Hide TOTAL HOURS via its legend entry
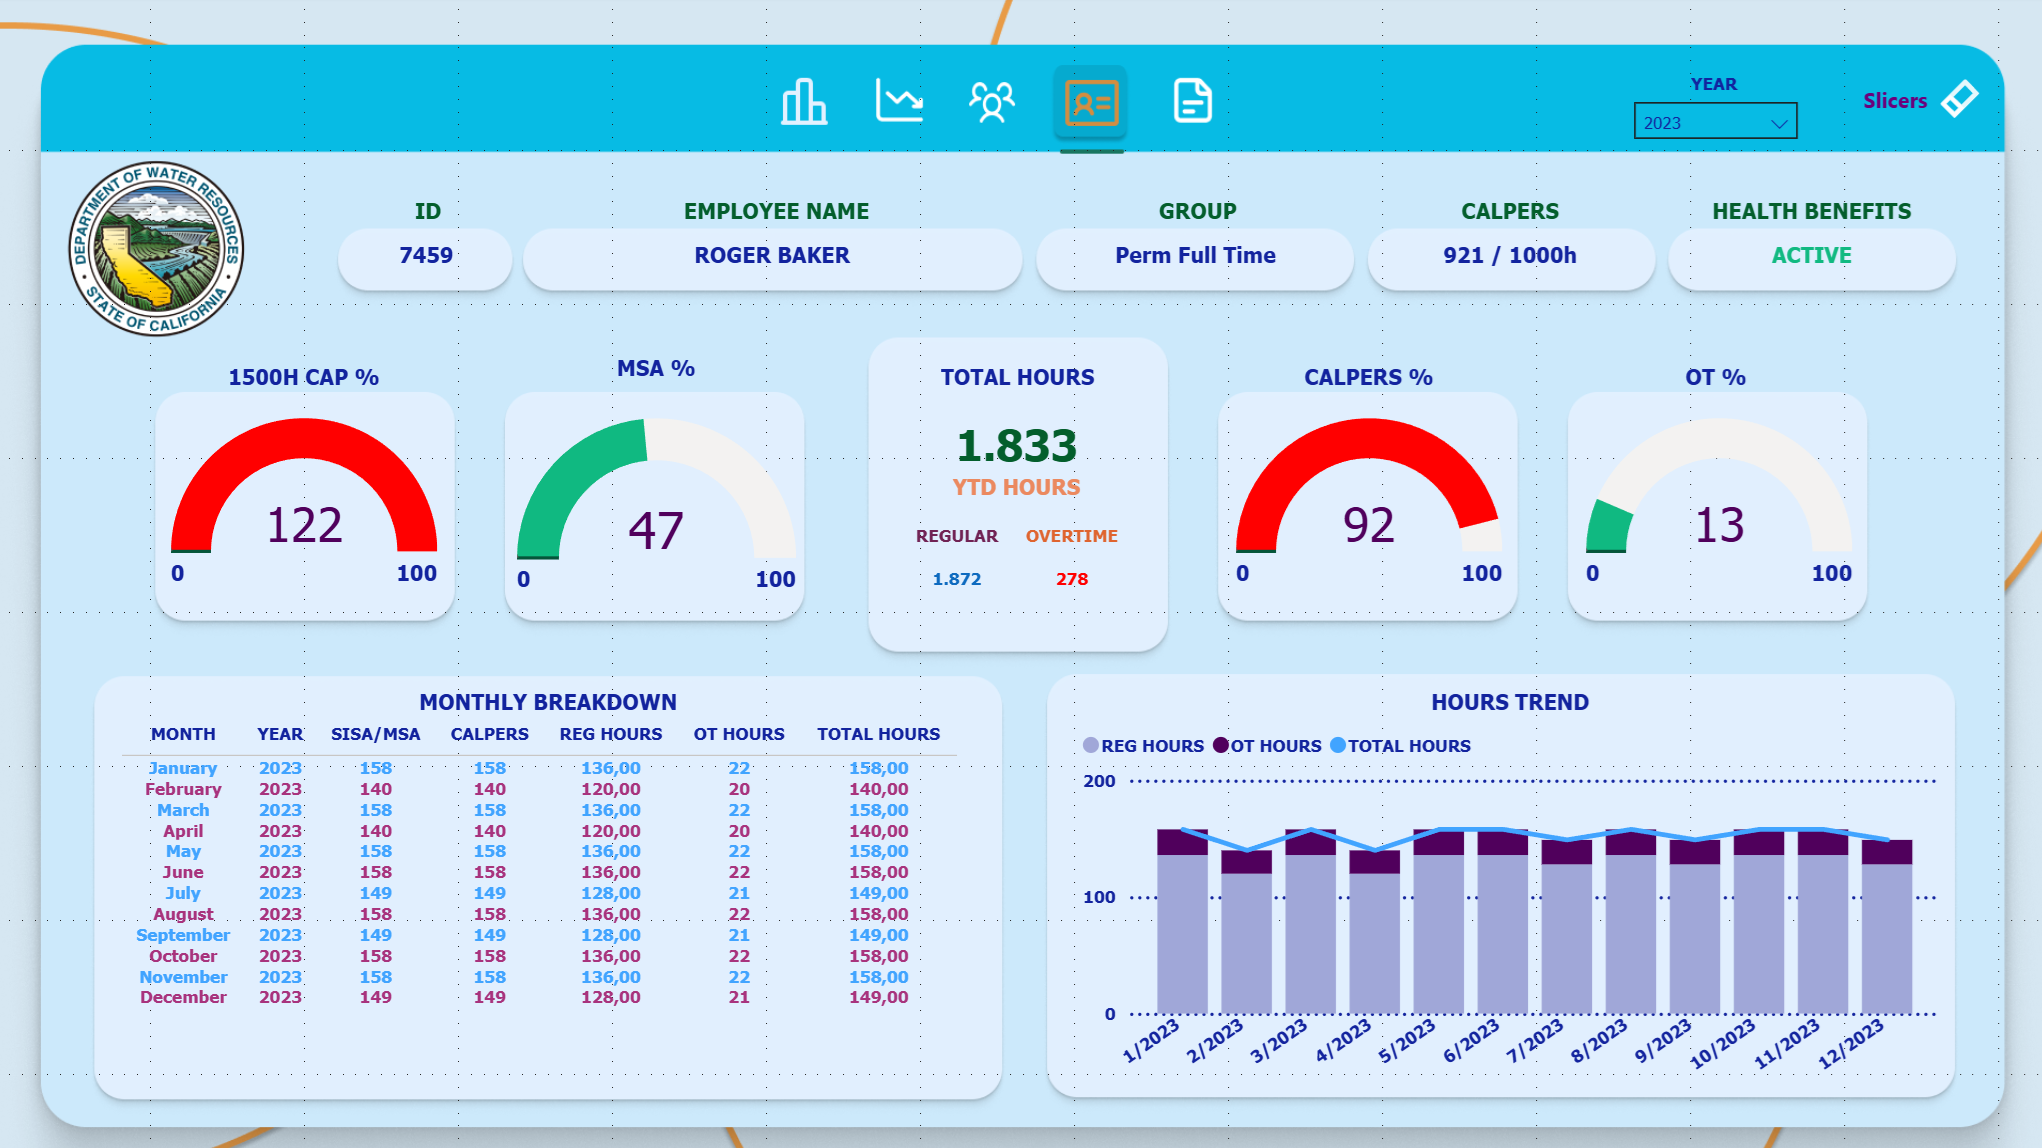The height and width of the screenshot is (1148, 2042). click(1404, 746)
